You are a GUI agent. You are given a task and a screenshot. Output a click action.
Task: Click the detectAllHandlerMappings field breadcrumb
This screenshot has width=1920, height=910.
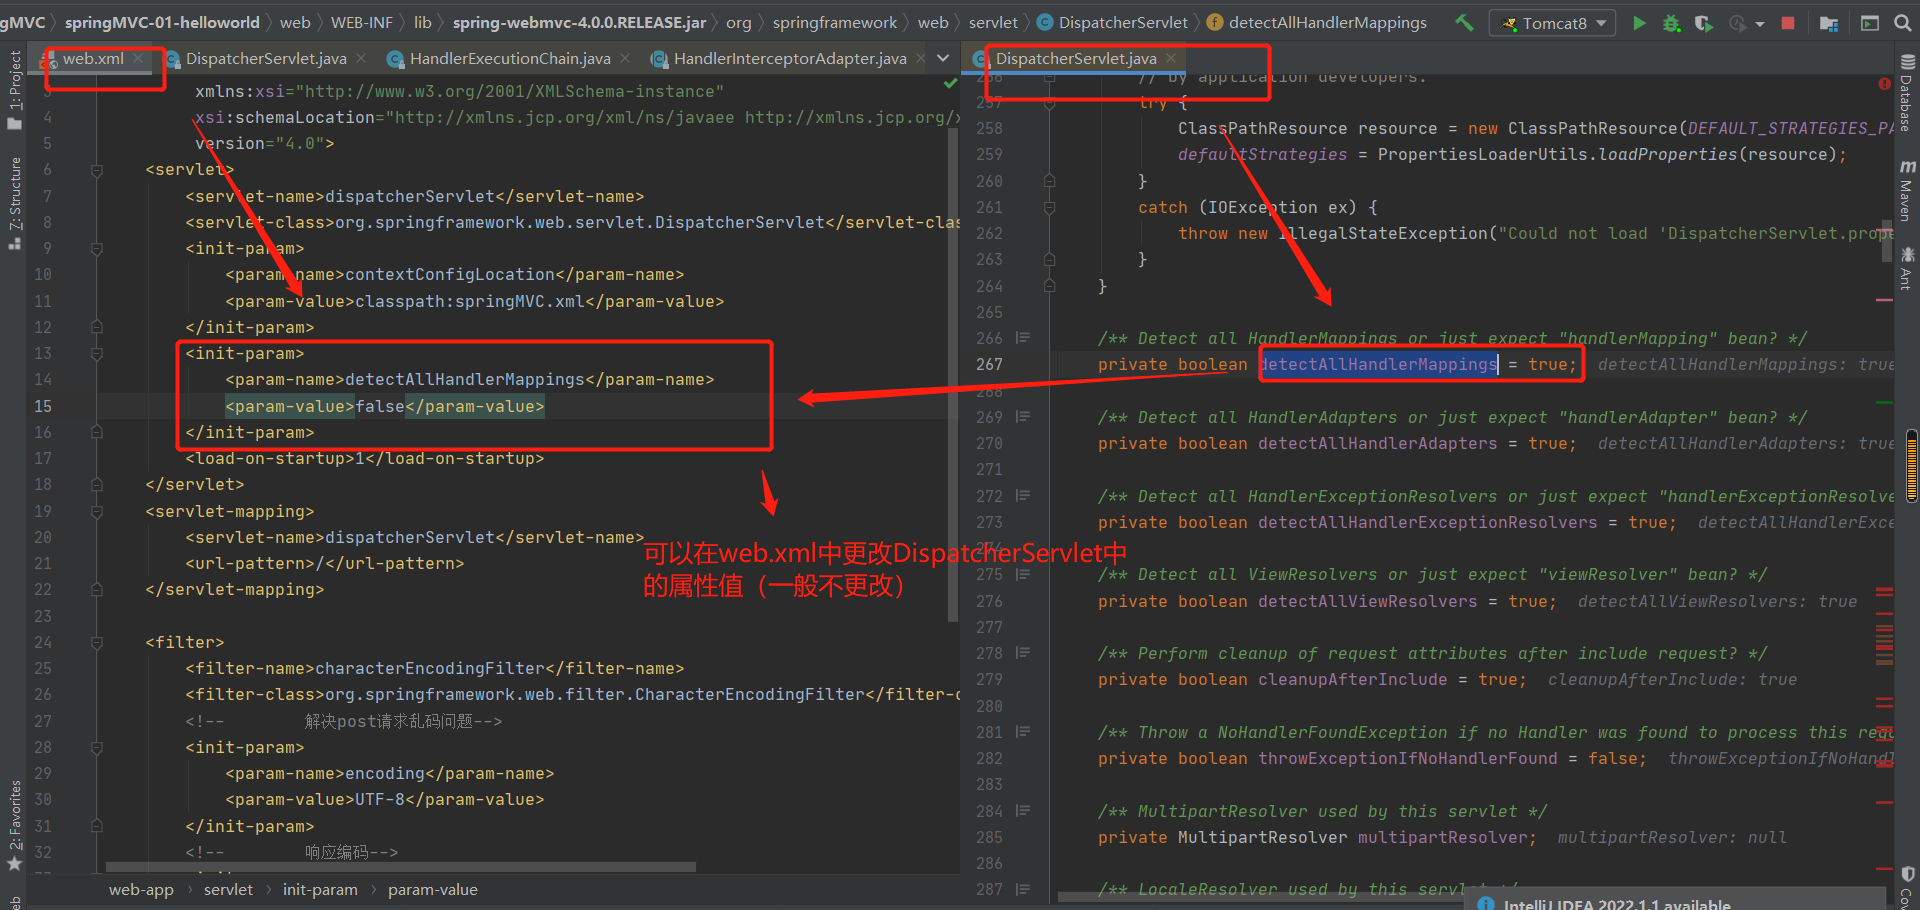click(1317, 23)
